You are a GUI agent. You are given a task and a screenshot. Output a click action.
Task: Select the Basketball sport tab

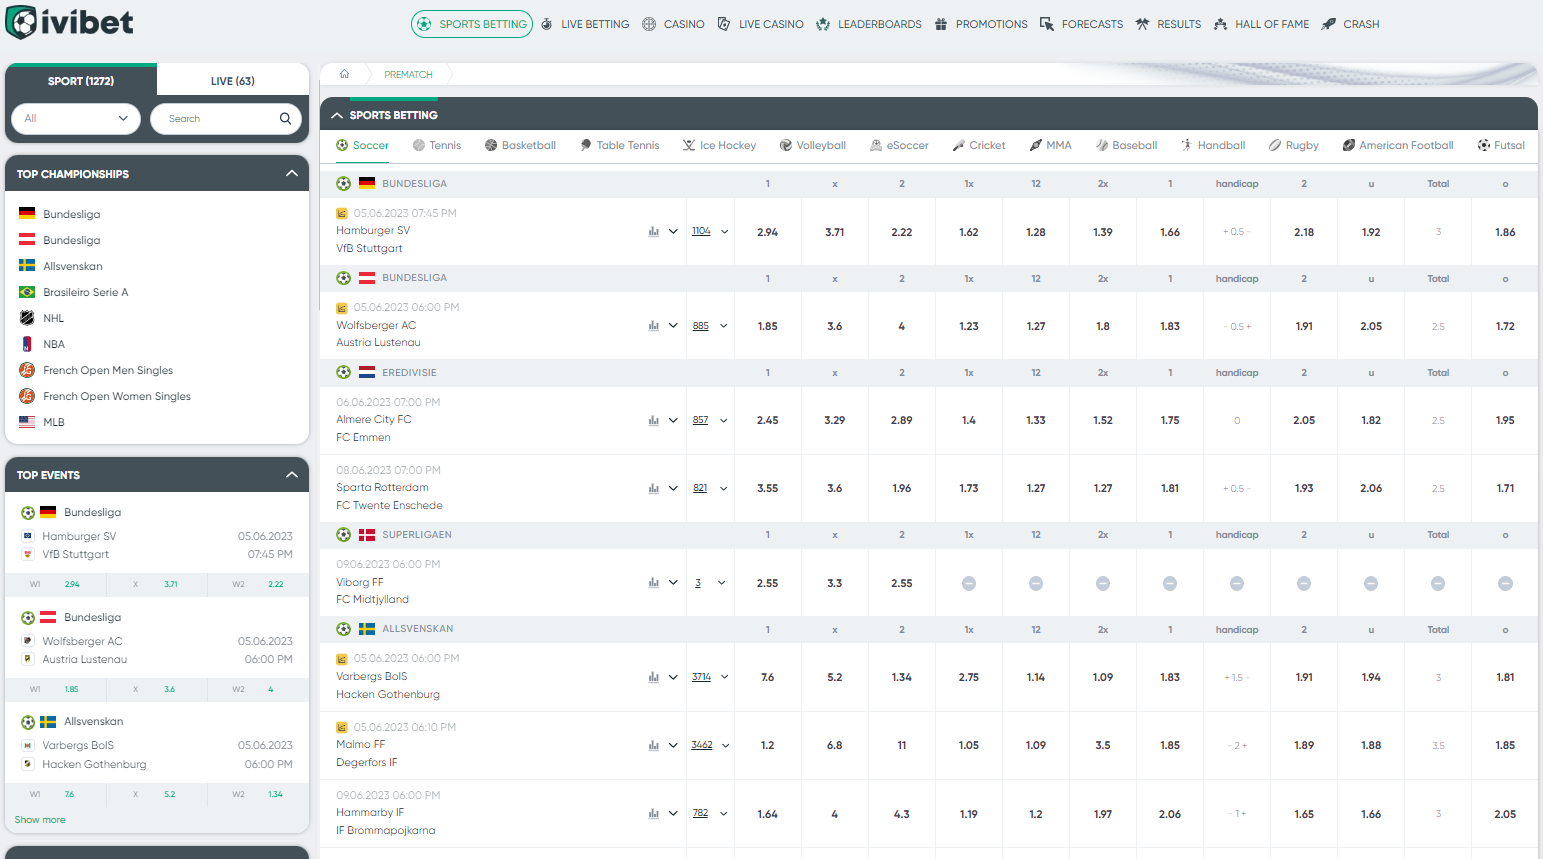coord(520,146)
